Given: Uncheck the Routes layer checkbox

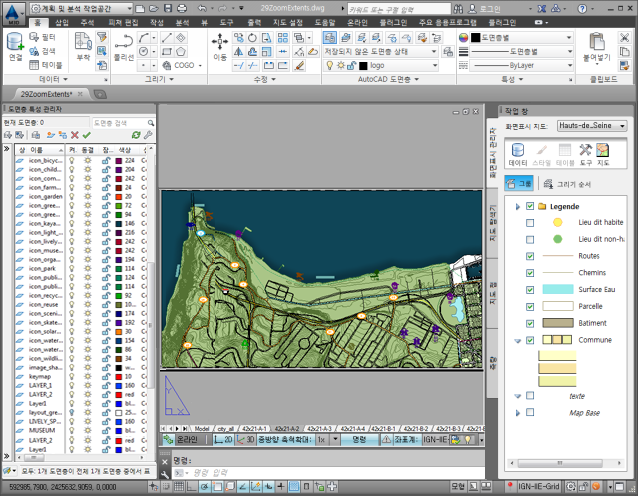Looking at the screenshot, I should point(530,256).
